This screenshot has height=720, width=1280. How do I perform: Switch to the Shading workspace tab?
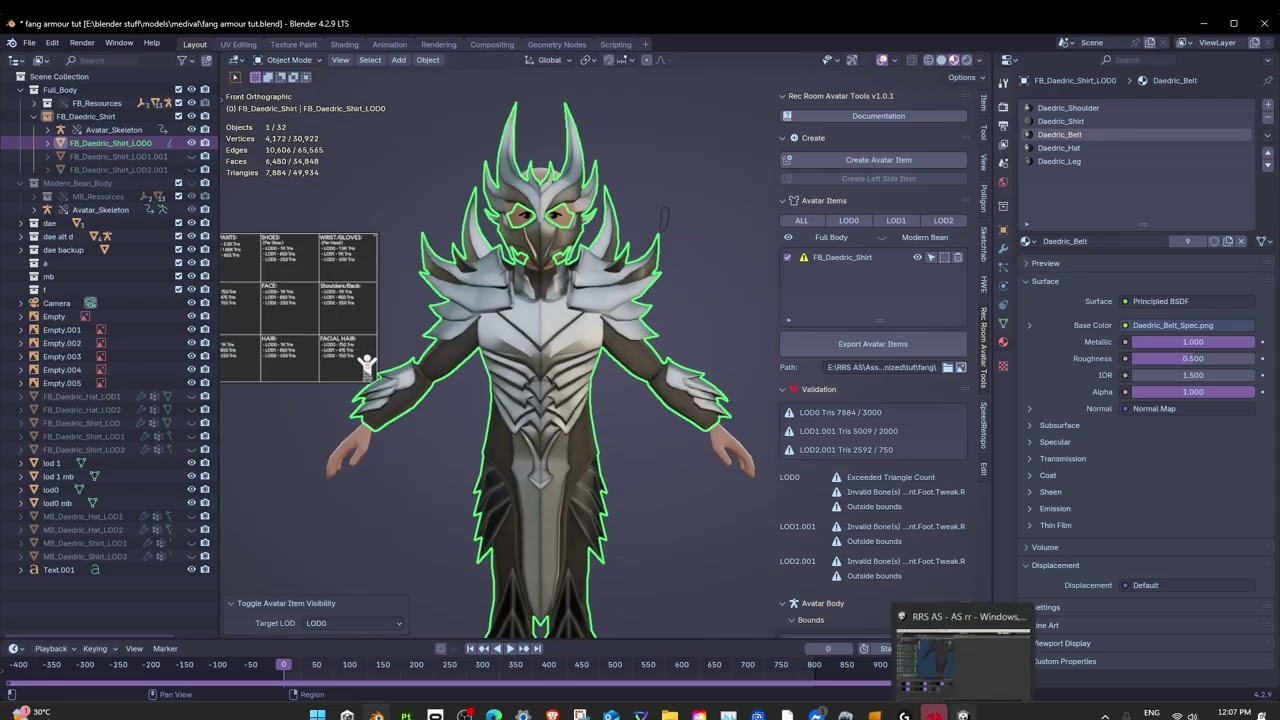(x=344, y=44)
